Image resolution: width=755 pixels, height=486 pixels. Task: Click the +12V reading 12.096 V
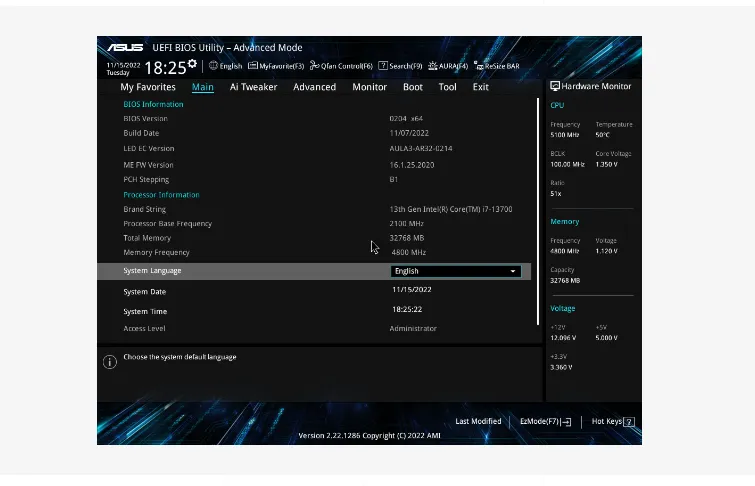[x=563, y=338]
